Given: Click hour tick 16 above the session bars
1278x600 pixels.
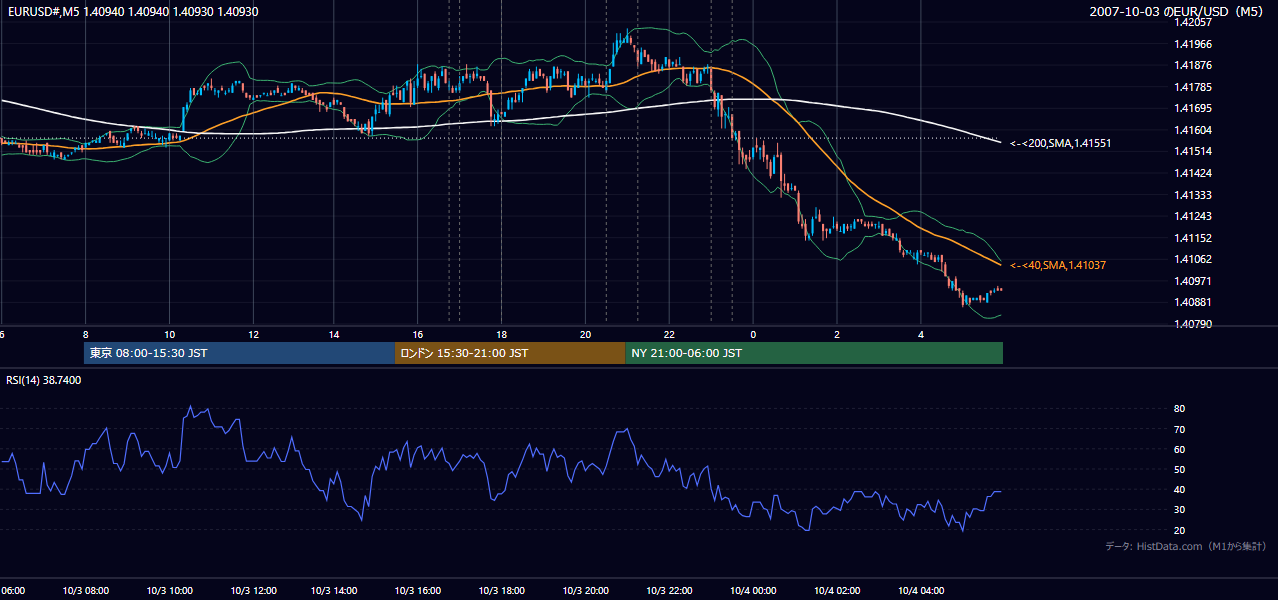Looking at the screenshot, I should coord(417,334).
